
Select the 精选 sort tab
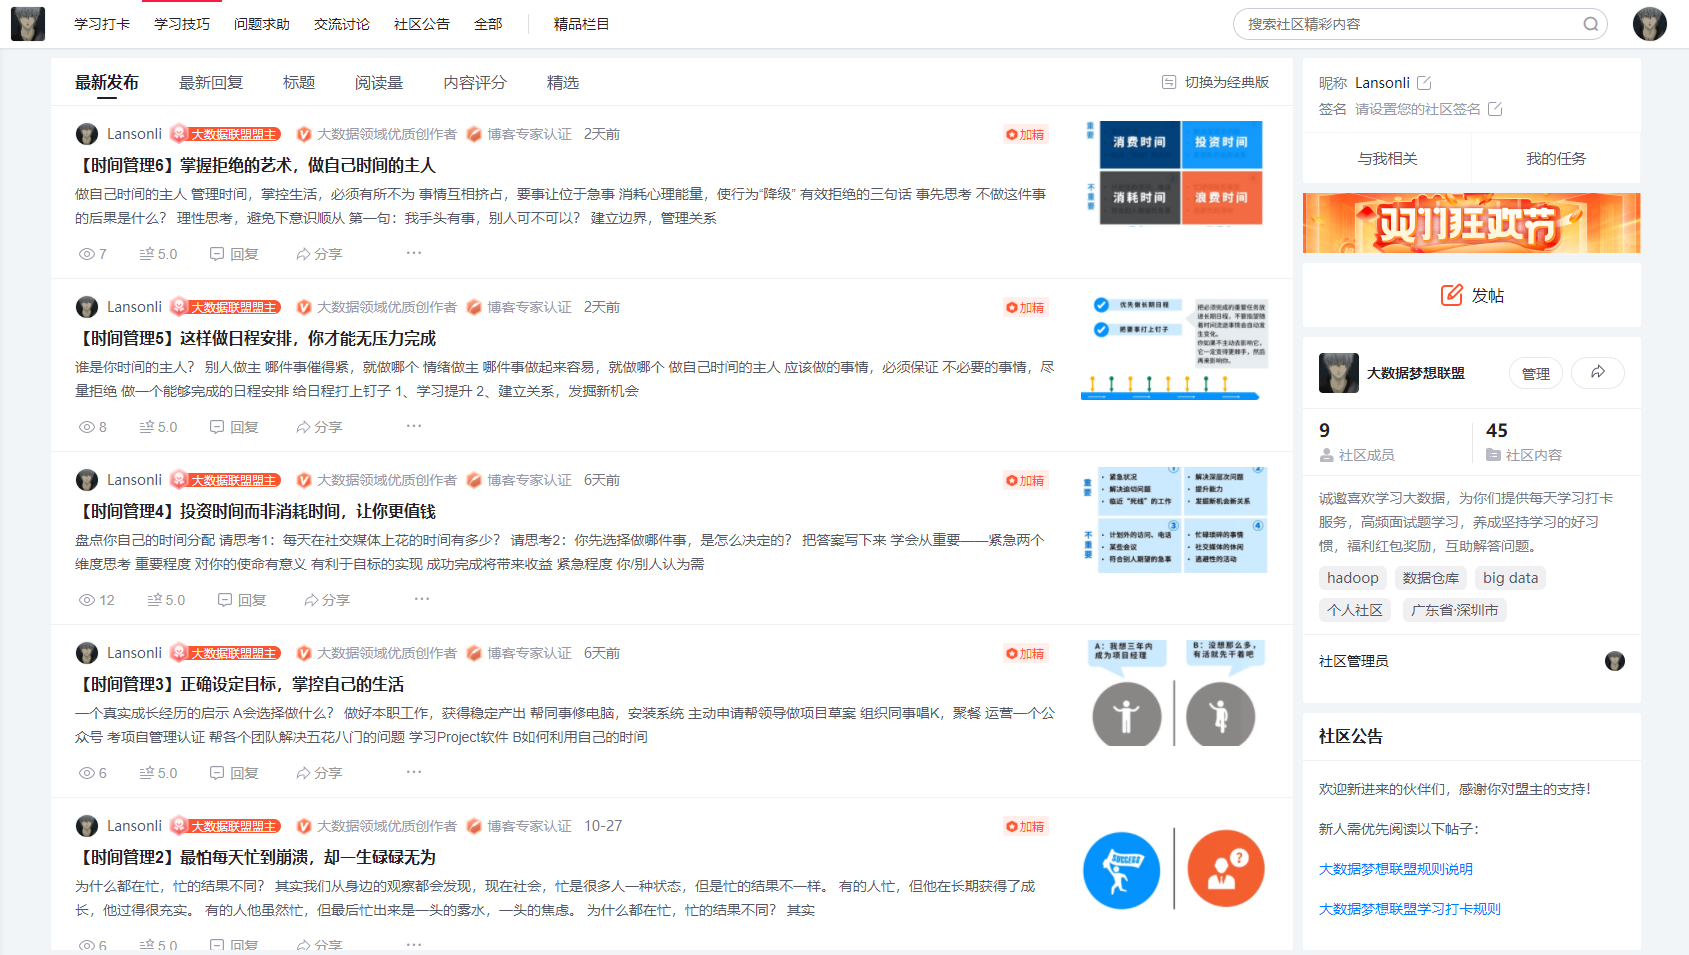coord(563,83)
